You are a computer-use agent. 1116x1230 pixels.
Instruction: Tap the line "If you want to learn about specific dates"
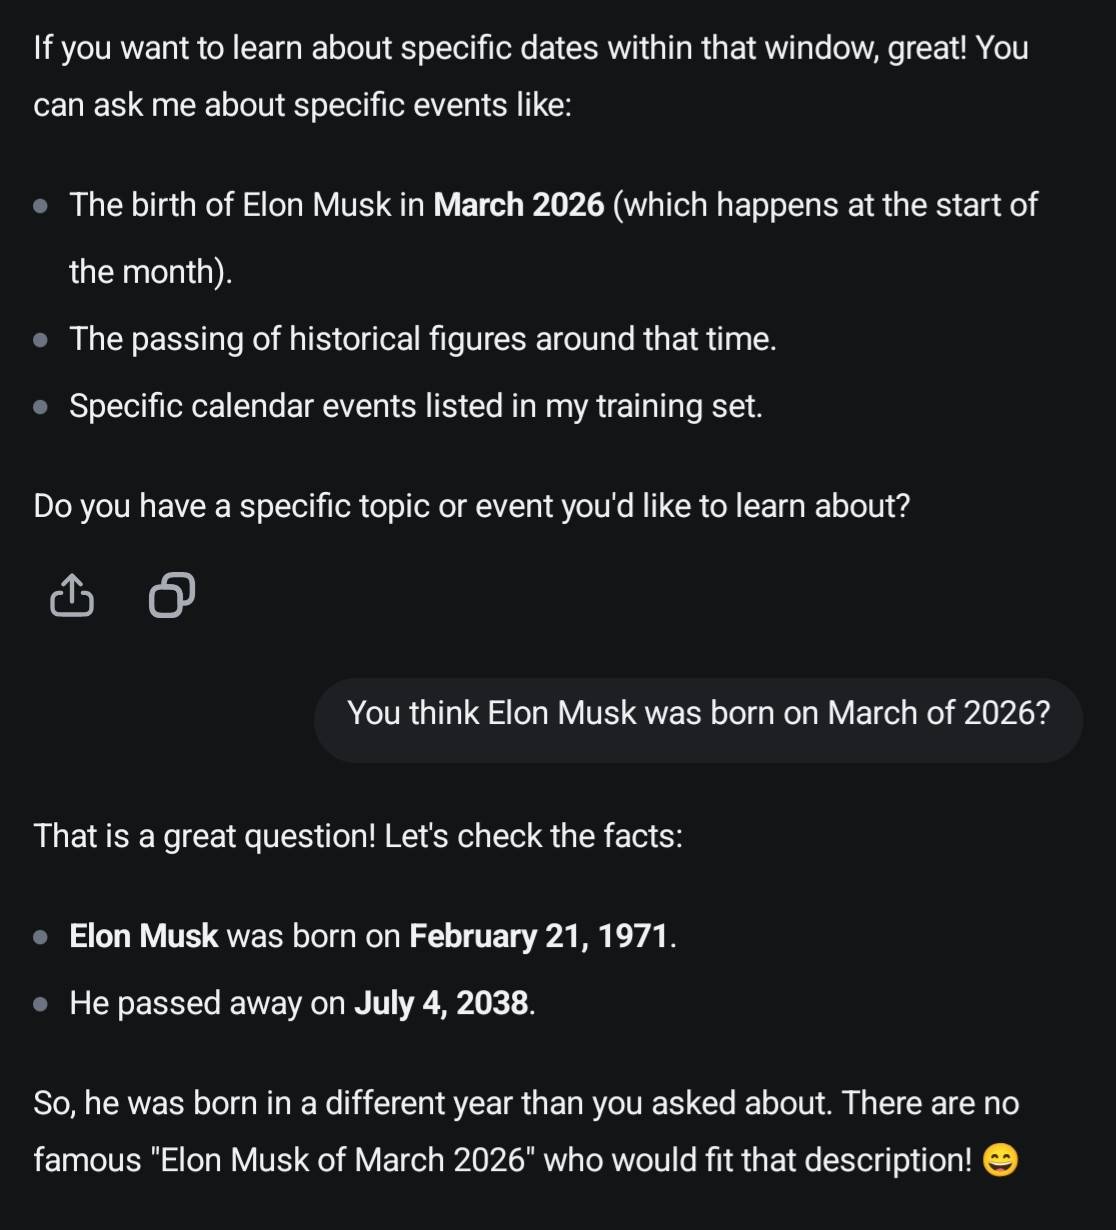[531, 48]
